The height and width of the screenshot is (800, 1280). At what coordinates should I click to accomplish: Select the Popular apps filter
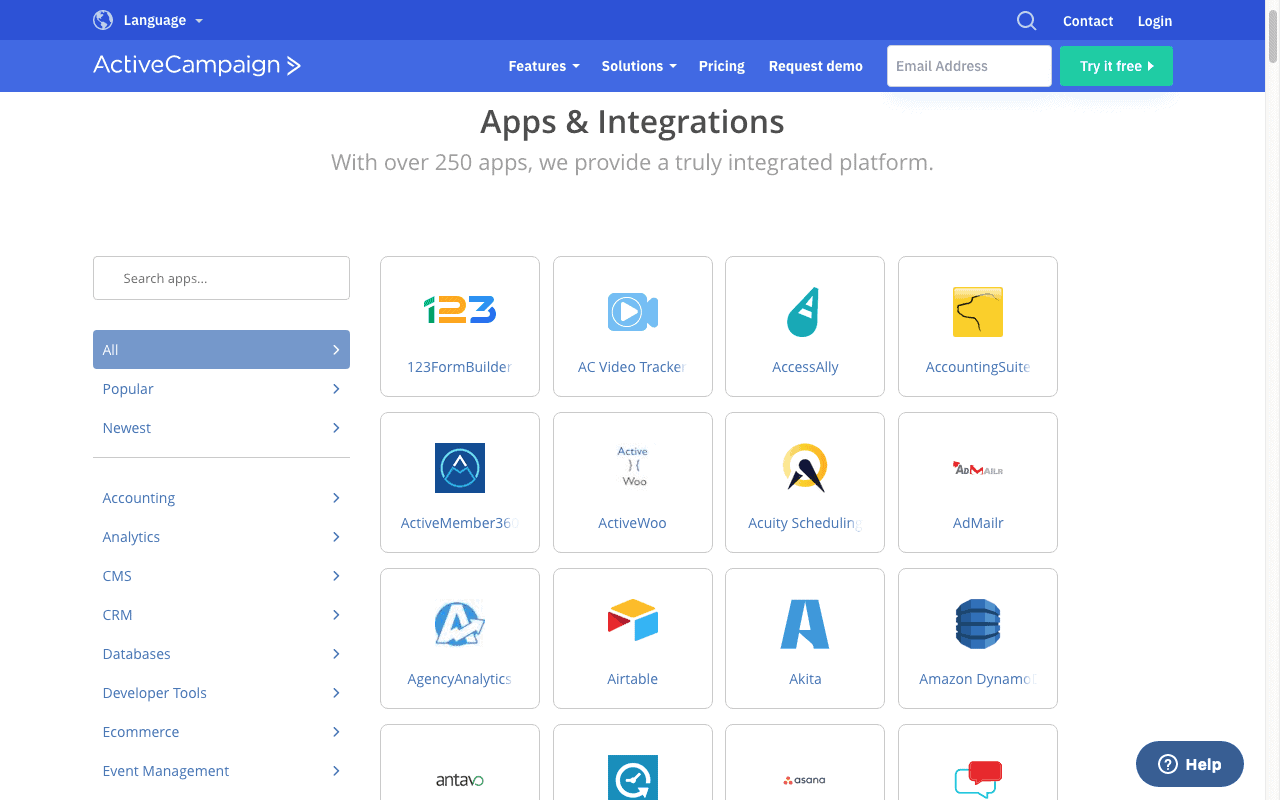[221, 389]
